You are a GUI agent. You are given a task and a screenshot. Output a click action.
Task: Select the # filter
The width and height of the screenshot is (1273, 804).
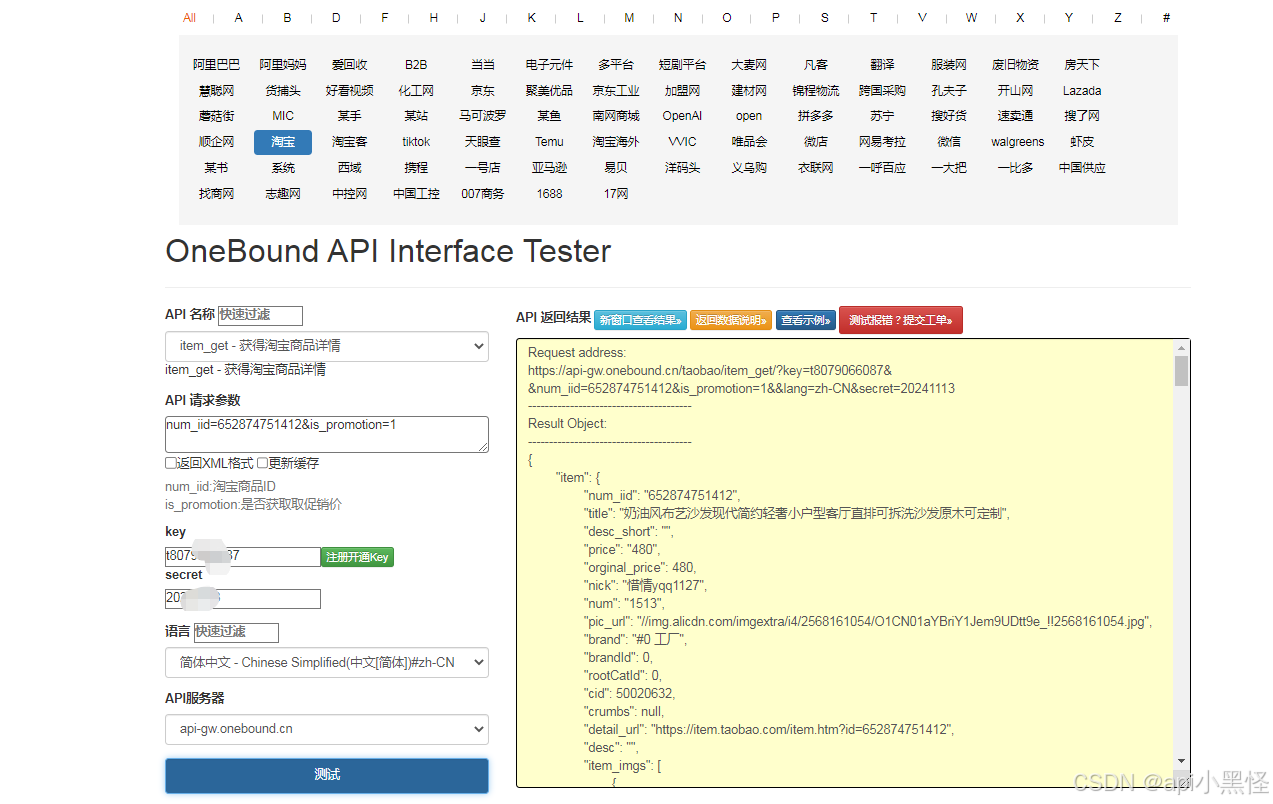pos(1166,18)
